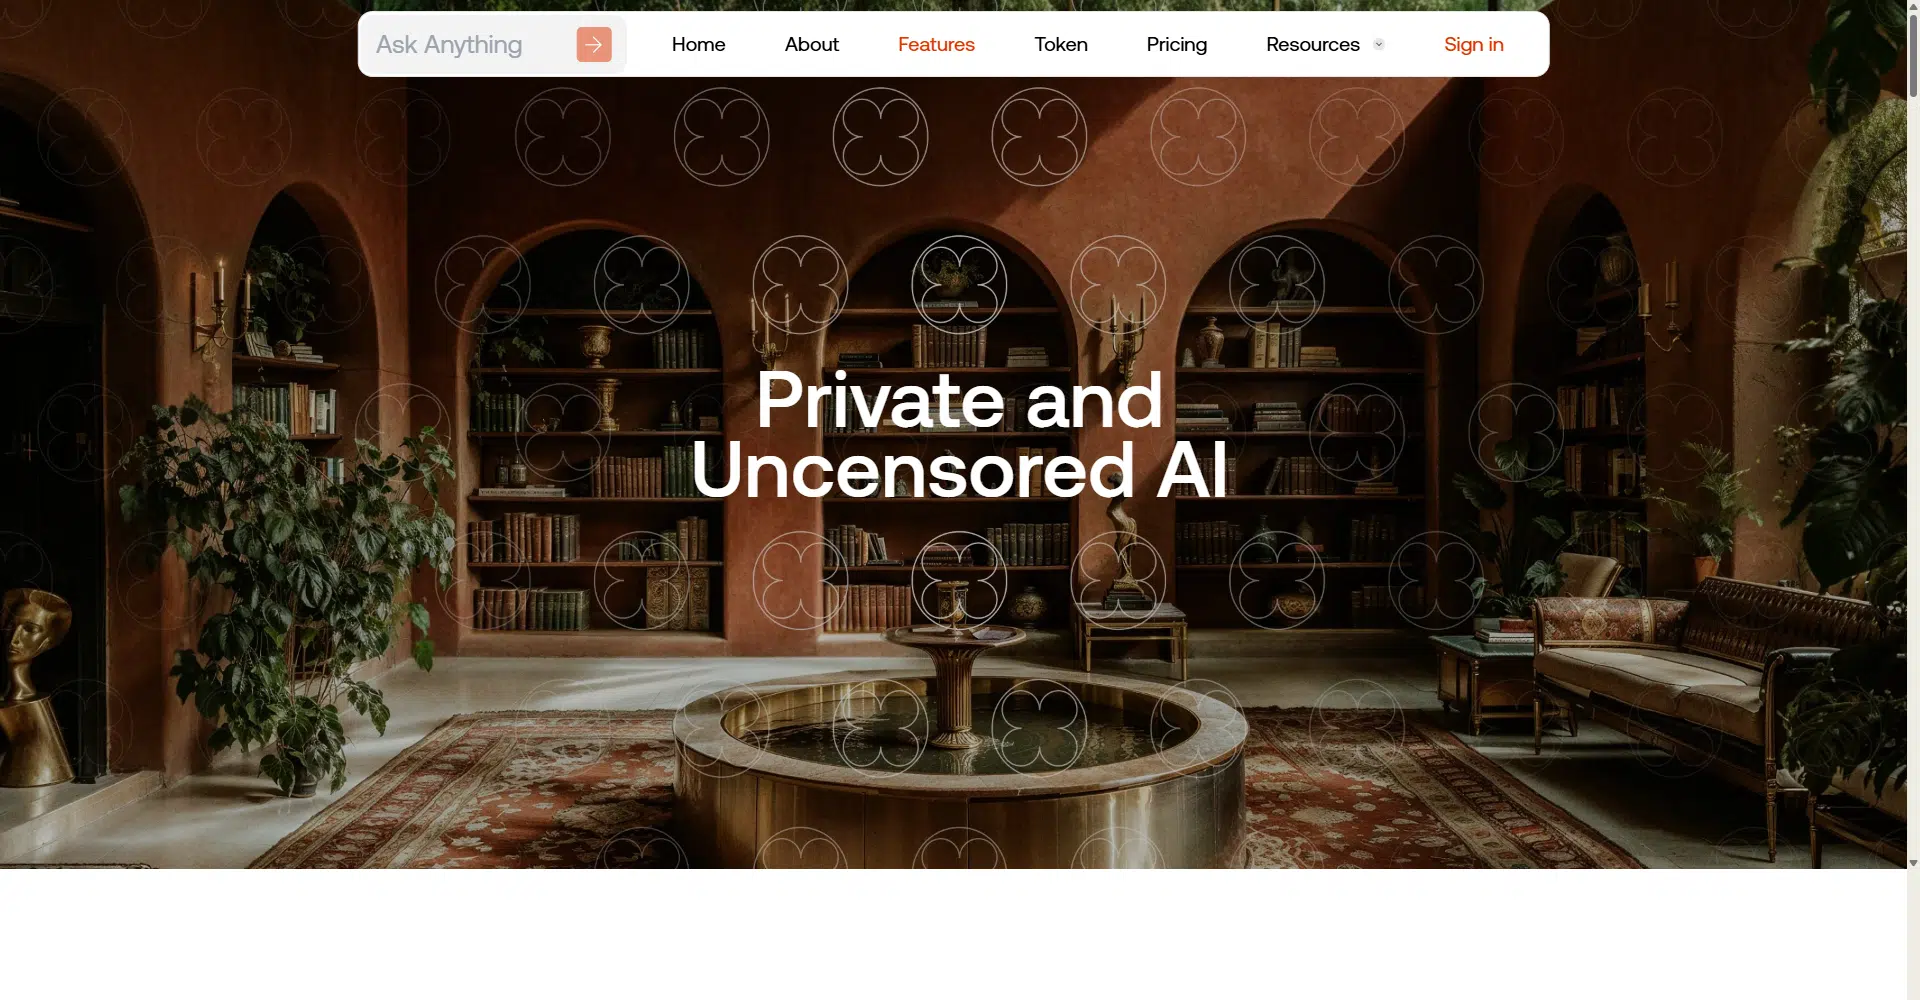This screenshot has height=1000, width=1920.
Task: Select the highlighted Features nav item
Action: tap(936, 44)
